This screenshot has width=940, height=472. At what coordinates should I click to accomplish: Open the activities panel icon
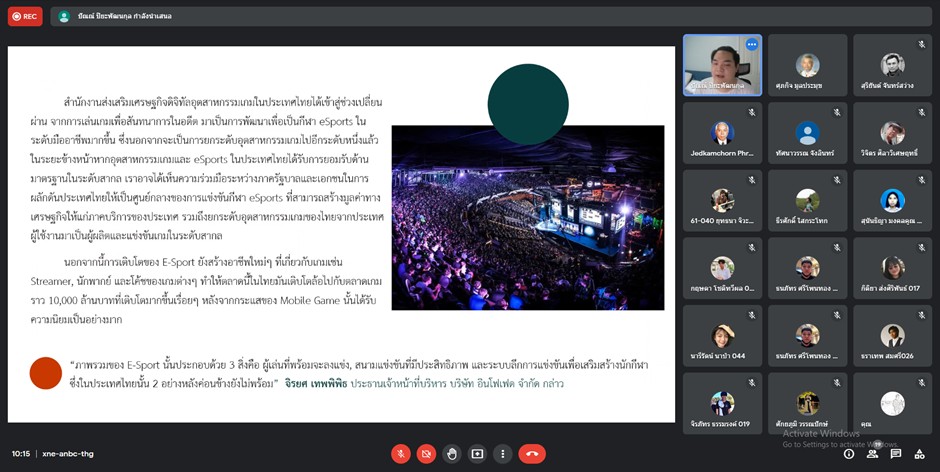tap(919, 454)
